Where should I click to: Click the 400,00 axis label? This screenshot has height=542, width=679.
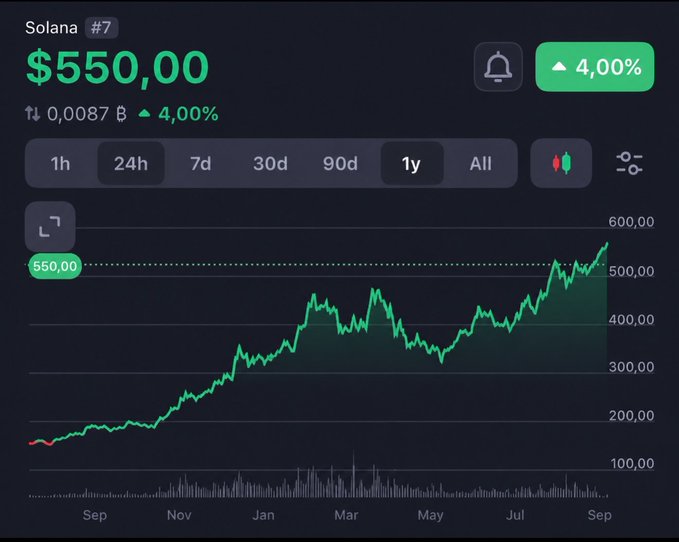point(631,319)
